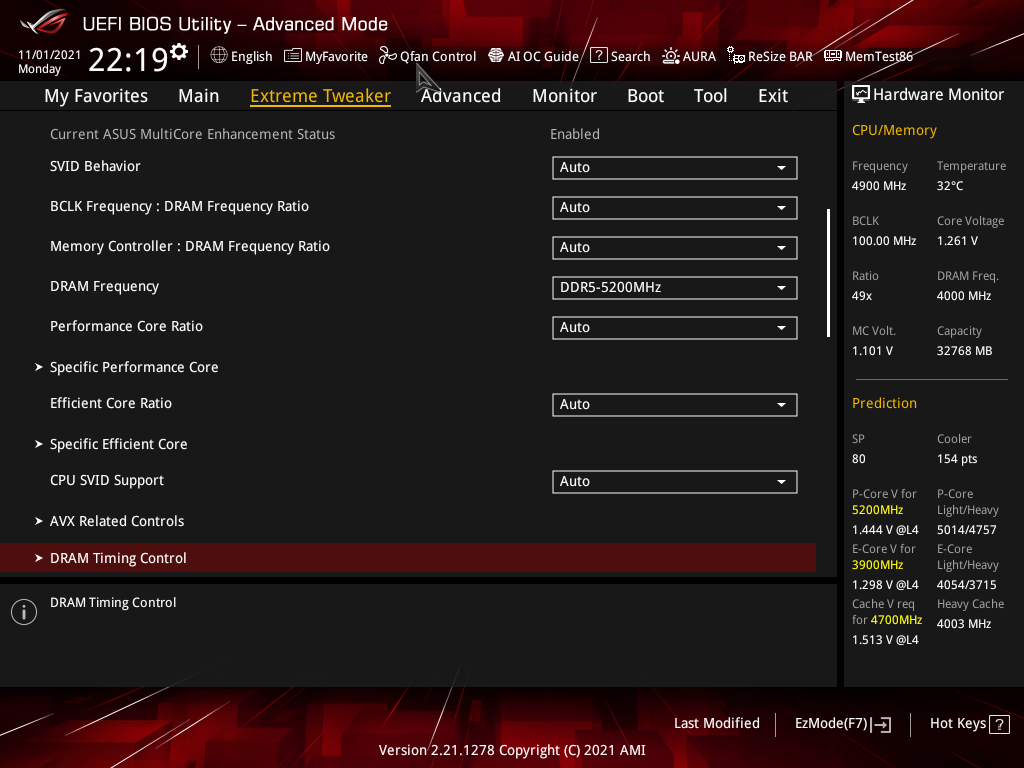
Task: Click the settings list scrollbar
Action: tap(828, 273)
